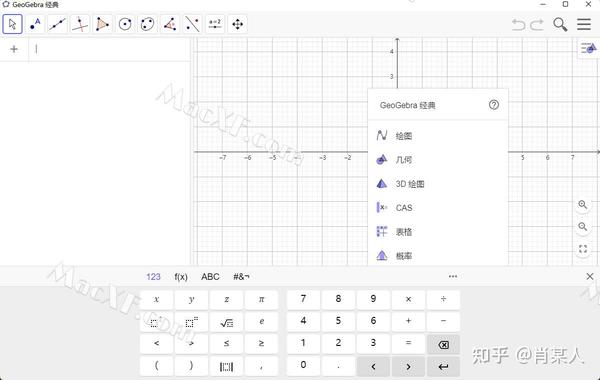This screenshot has width=600, height=380.
Task: Pick the Move Graphics View tool
Action: pyautogui.click(x=238, y=24)
